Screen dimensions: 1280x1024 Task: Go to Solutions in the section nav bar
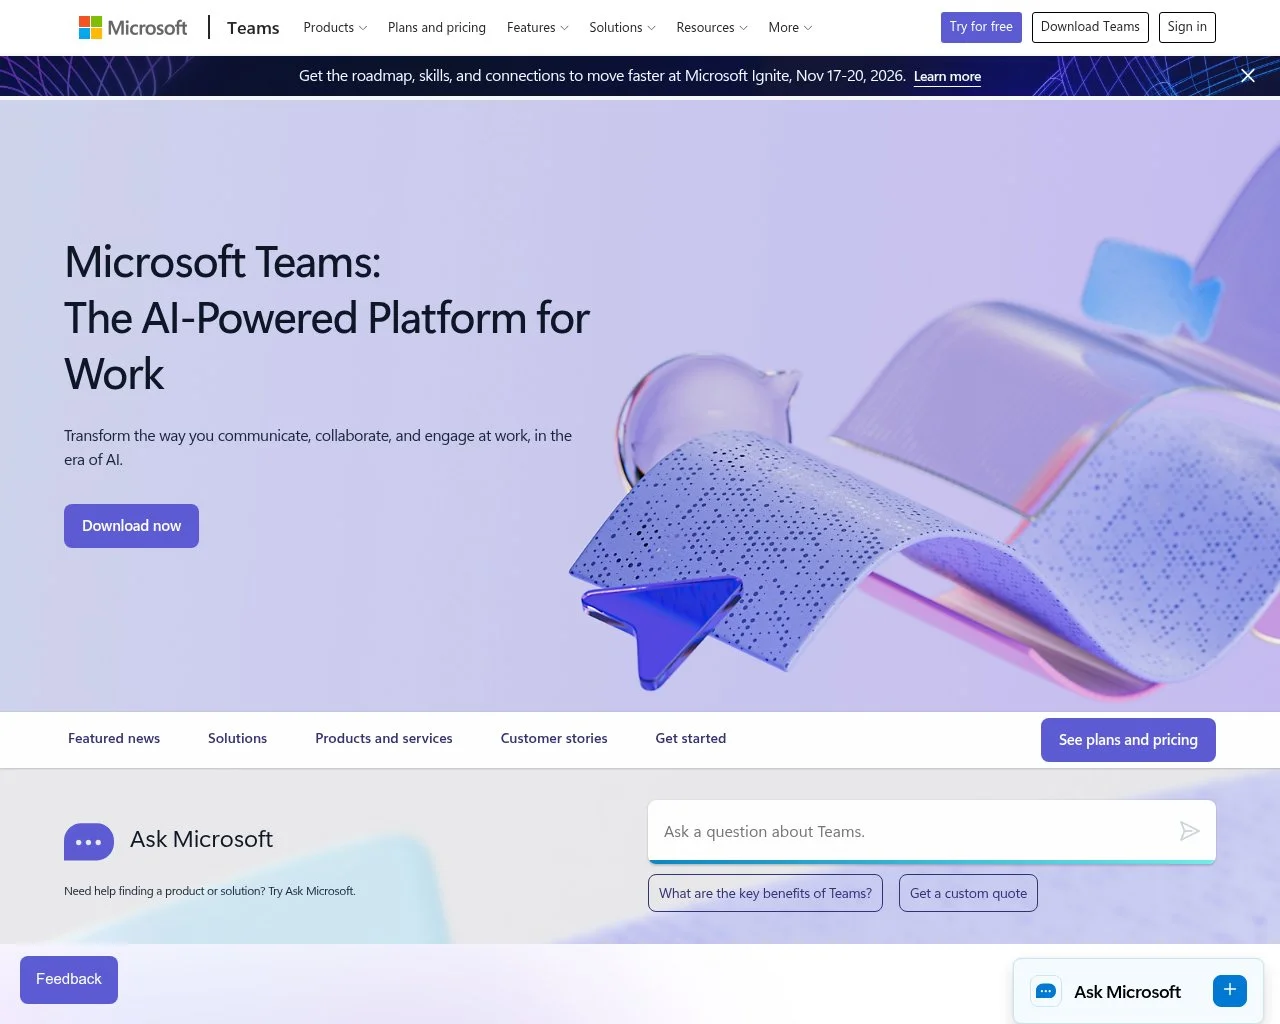pos(237,739)
